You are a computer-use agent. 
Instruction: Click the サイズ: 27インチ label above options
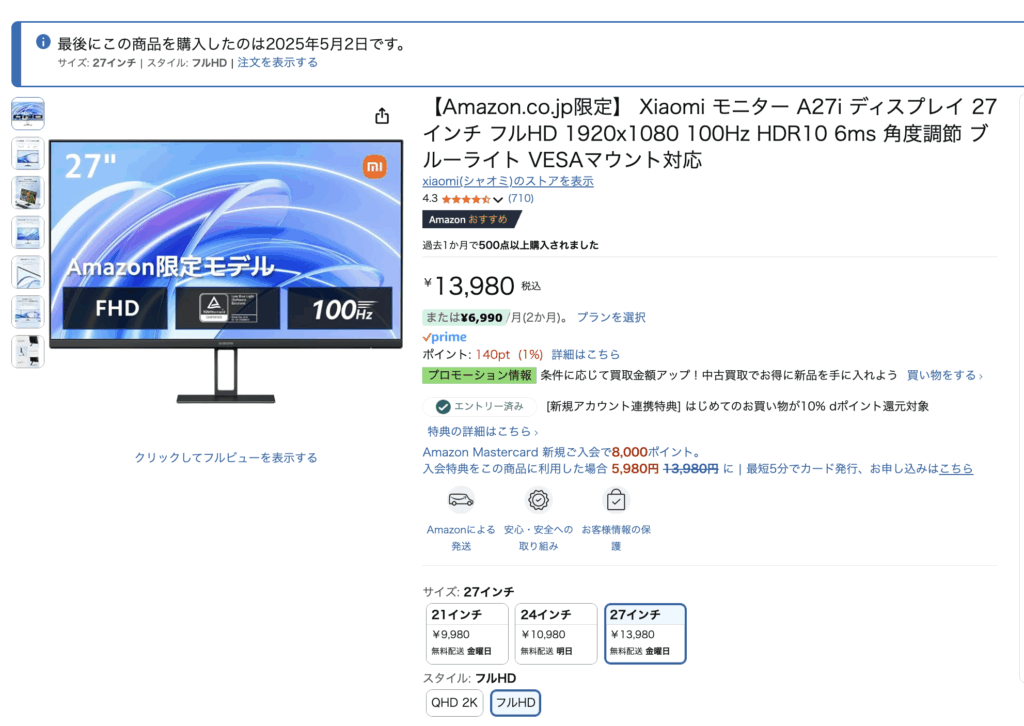(x=468, y=592)
